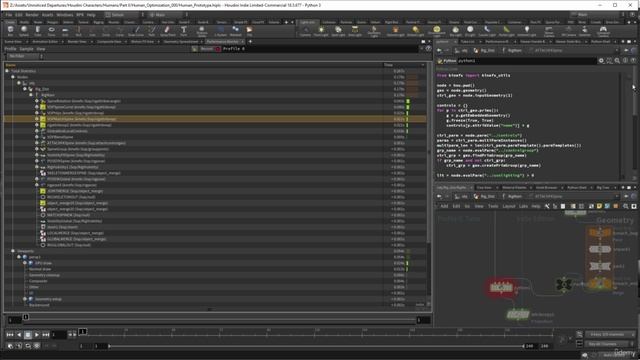Click the Time column header

coord(404,65)
